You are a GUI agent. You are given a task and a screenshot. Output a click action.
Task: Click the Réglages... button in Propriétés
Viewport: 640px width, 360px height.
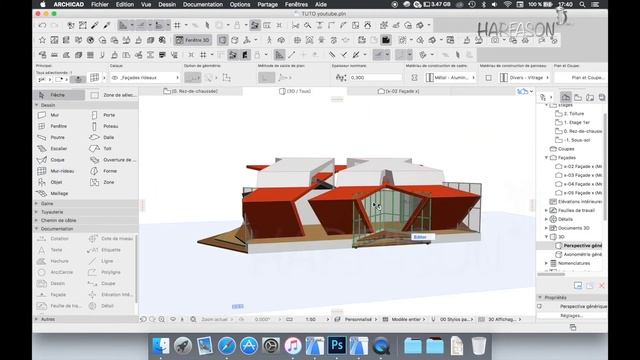coord(571,316)
